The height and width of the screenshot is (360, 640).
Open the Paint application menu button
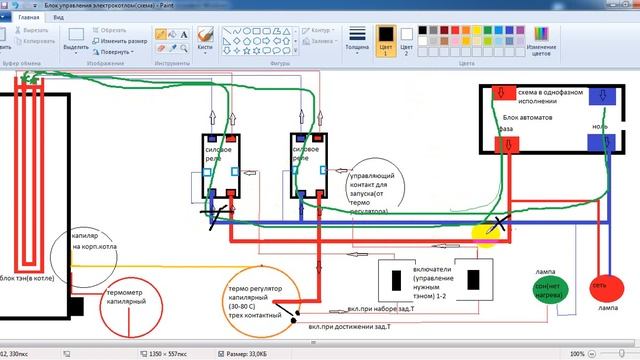click(4, 17)
